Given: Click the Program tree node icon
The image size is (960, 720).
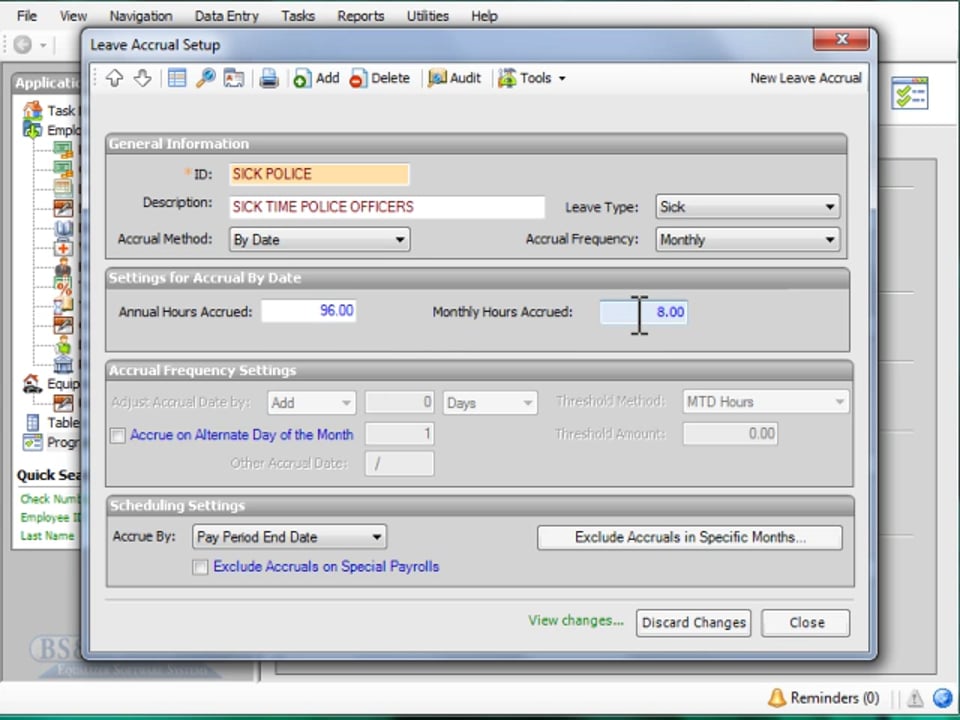Looking at the screenshot, I should [32, 442].
